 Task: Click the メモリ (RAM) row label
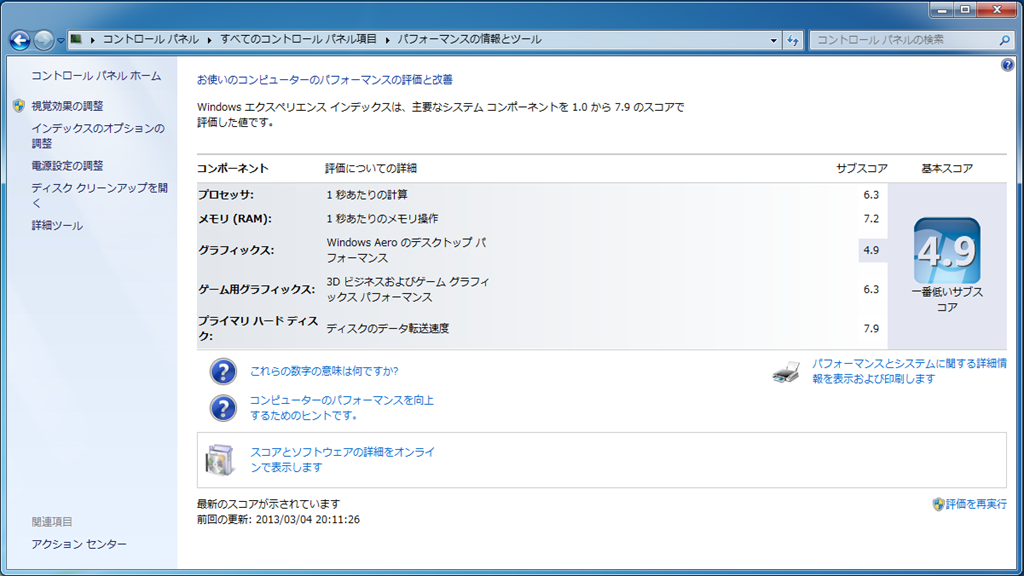point(235,219)
